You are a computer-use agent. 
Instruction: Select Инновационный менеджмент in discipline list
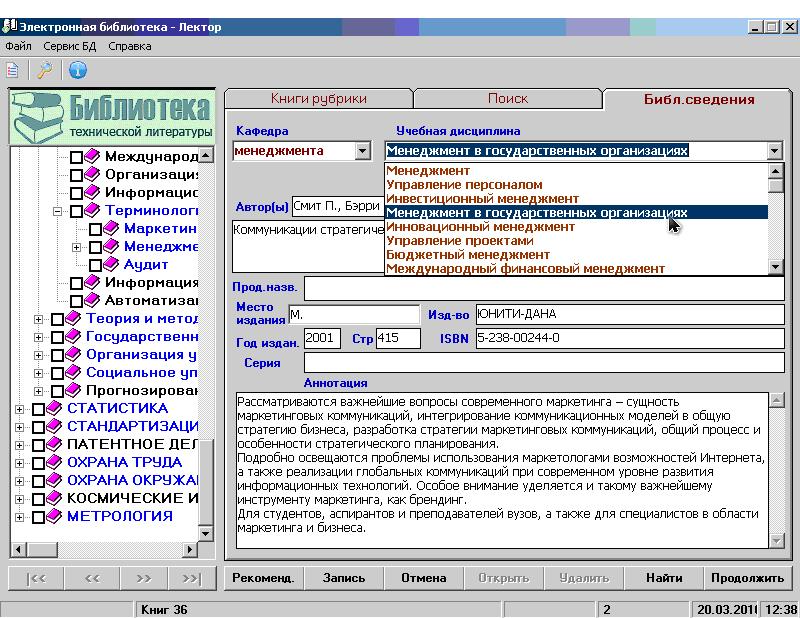tap(576, 227)
